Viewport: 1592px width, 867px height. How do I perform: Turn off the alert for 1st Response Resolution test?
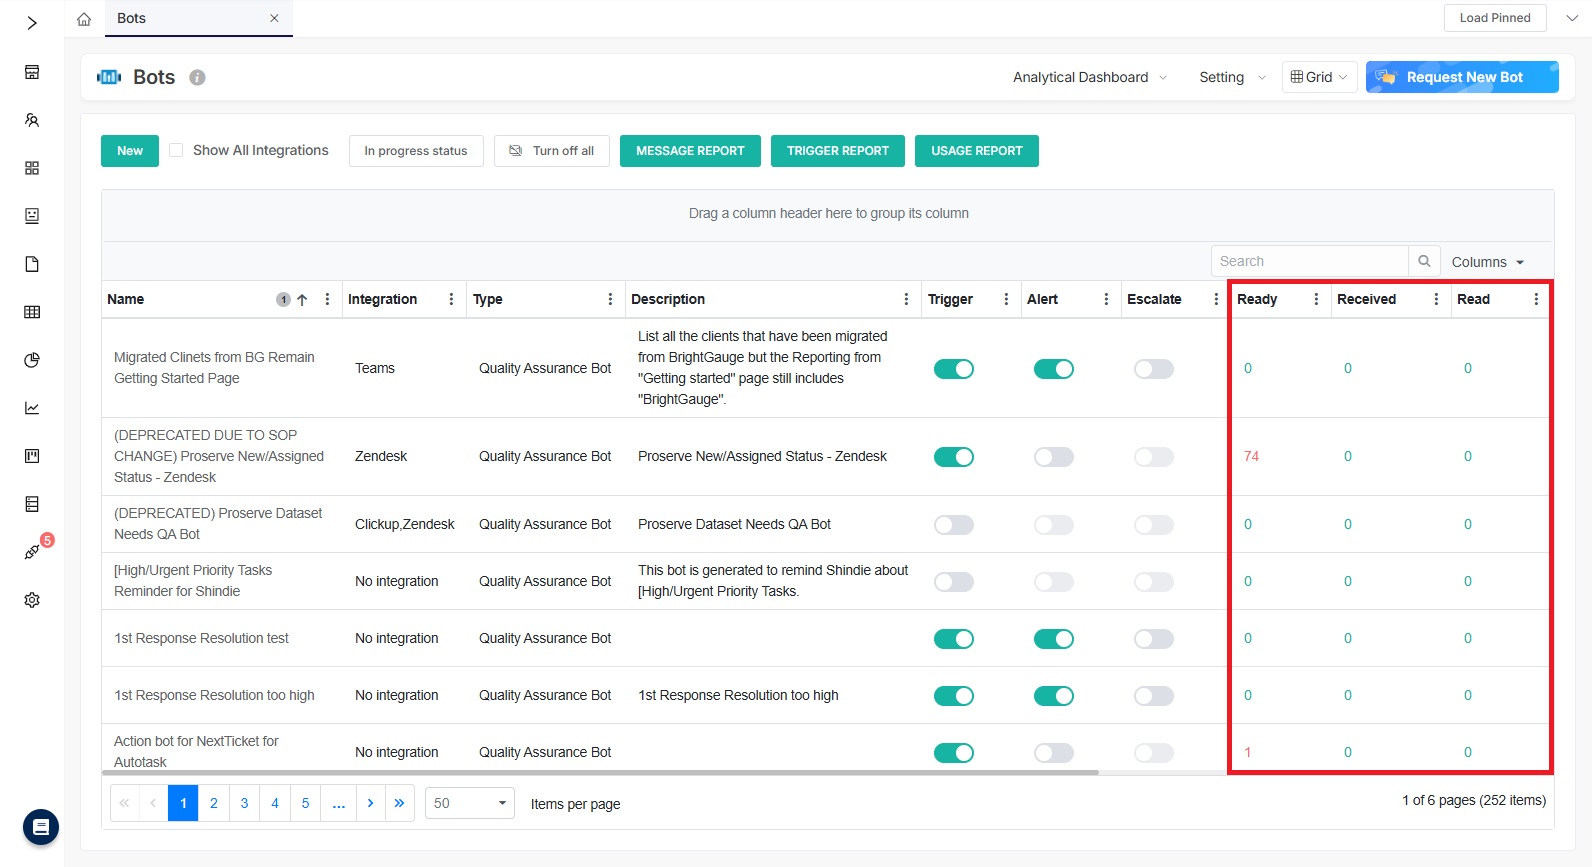tap(1054, 639)
